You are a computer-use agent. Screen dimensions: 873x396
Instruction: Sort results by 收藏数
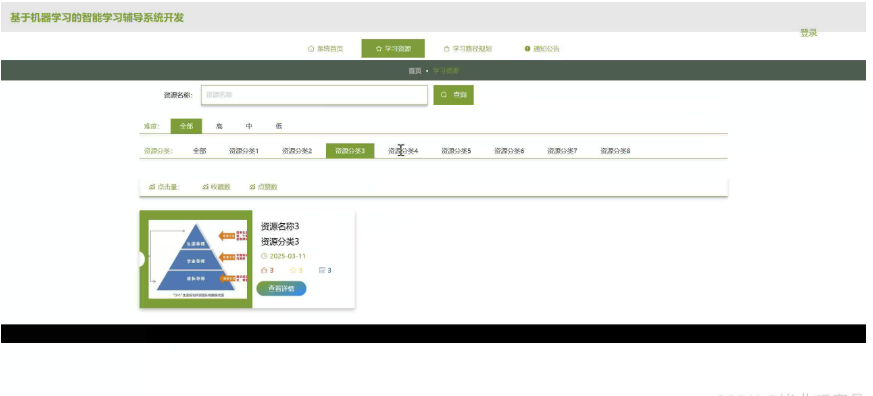click(x=216, y=187)
